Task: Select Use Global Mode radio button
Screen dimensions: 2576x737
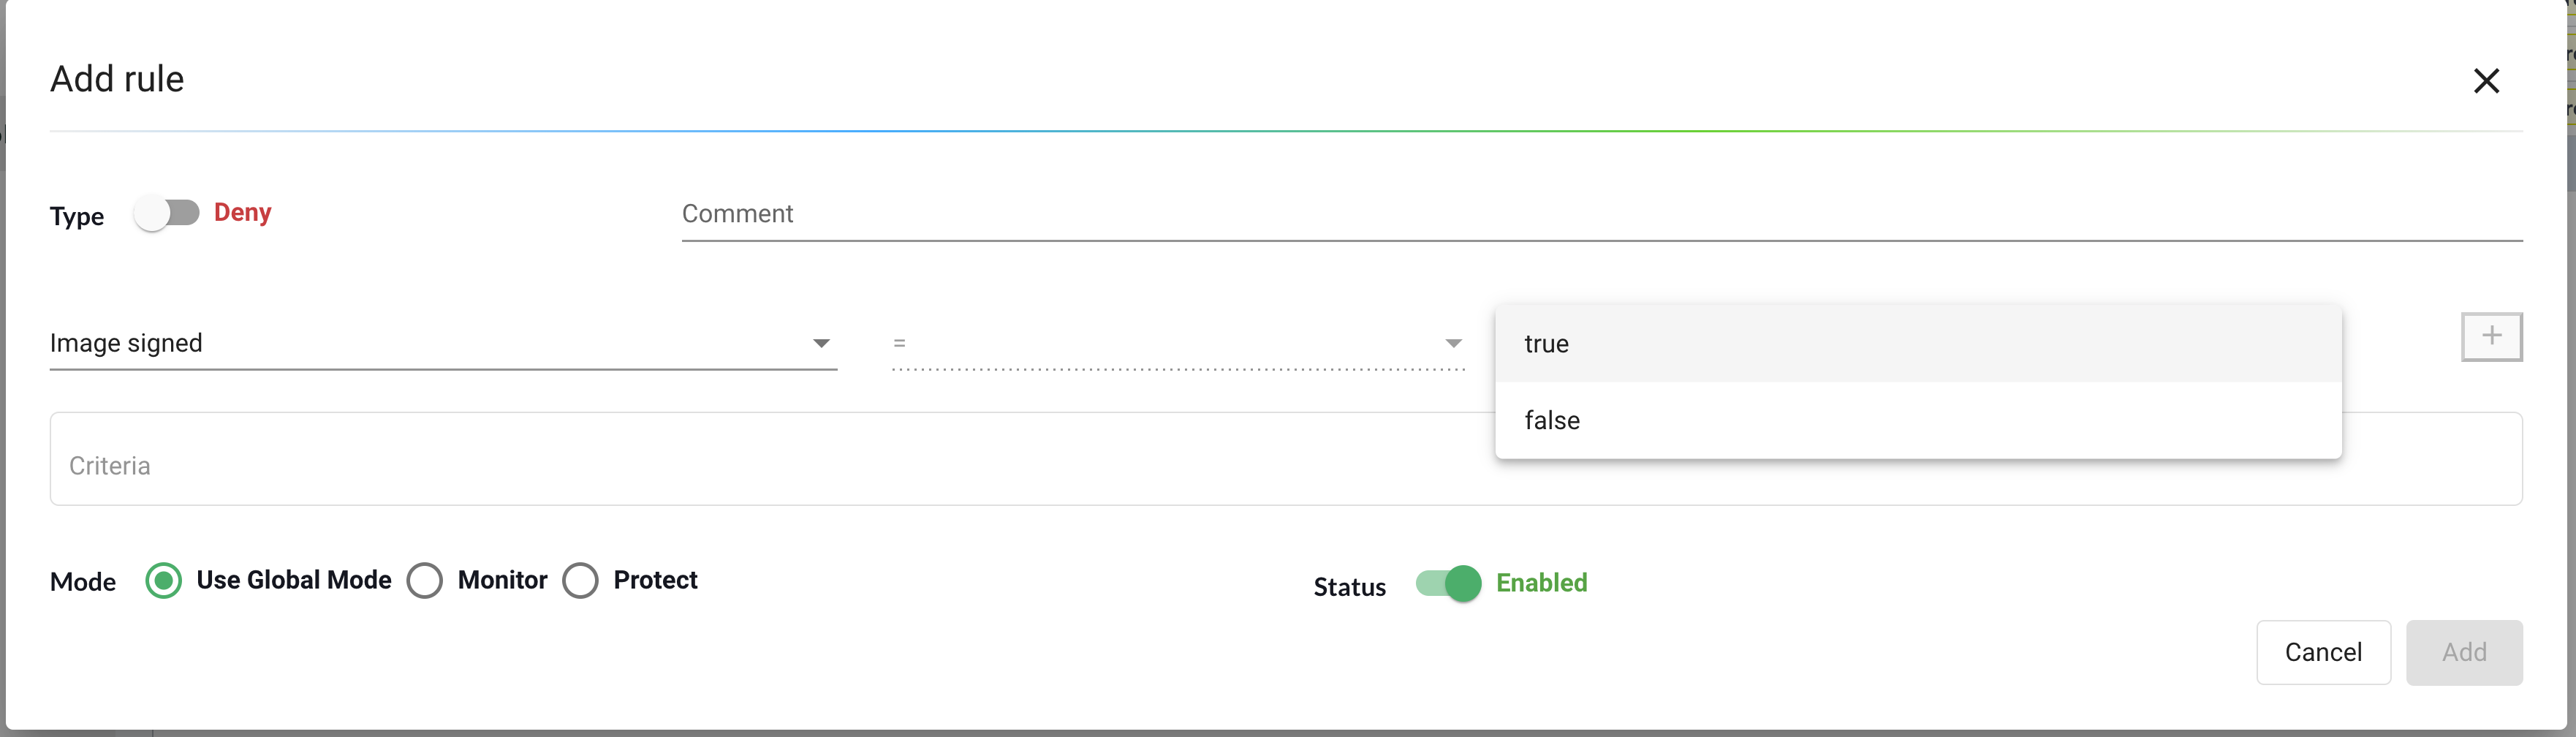Action: click(x=164, y=580)
